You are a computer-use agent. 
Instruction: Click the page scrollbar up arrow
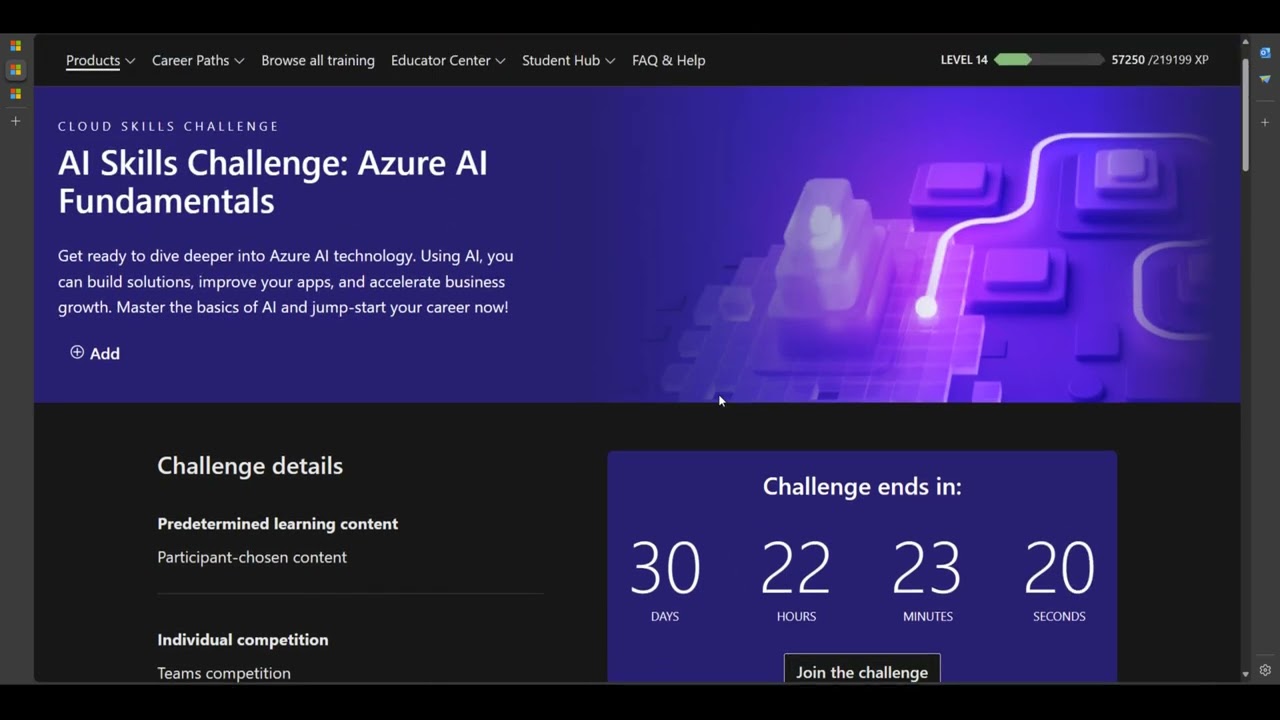(1245, 42)
